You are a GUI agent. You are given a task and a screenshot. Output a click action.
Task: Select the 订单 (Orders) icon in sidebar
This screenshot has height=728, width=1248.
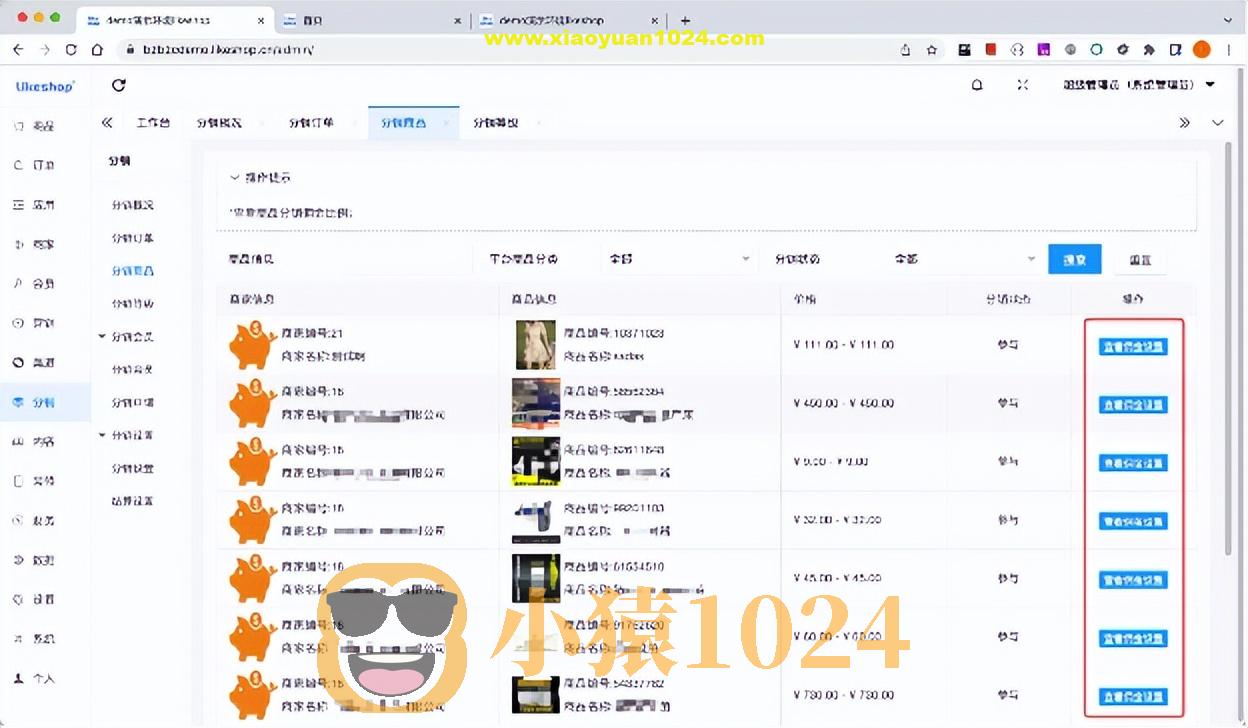(45, 165)
